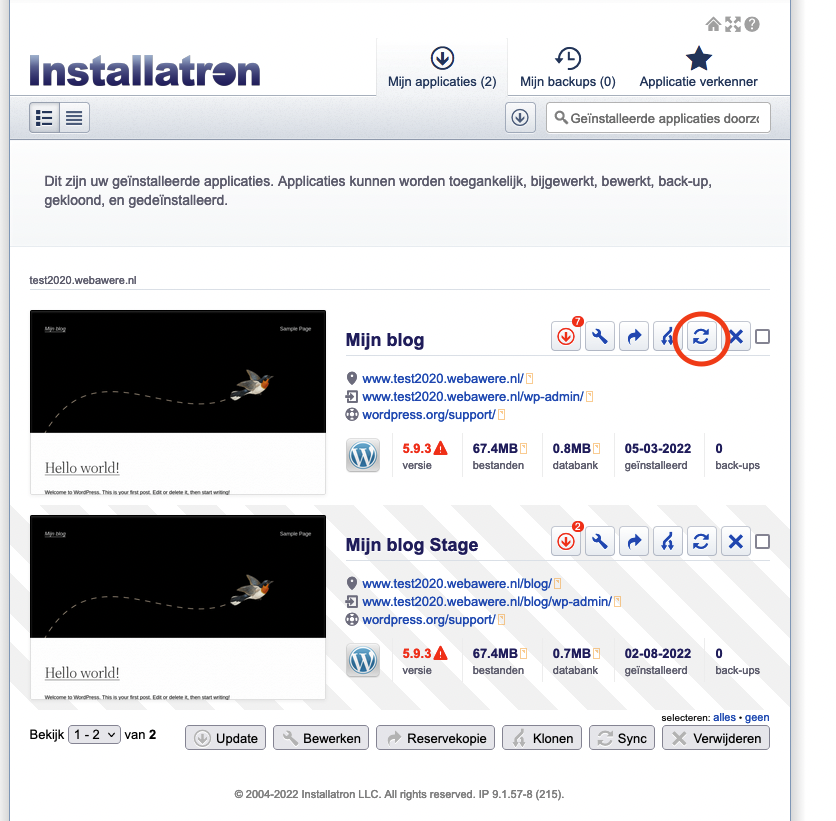
Task: Click file icon beside Mijn blog 67.4MB
Action: point(524,448)
